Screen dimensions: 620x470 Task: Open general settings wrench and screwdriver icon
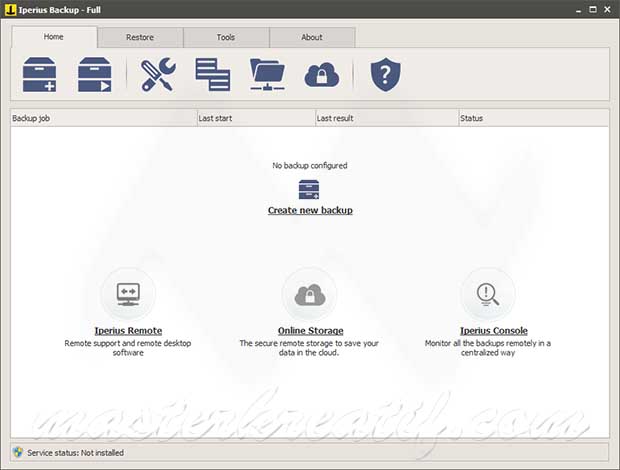[158, 74]
